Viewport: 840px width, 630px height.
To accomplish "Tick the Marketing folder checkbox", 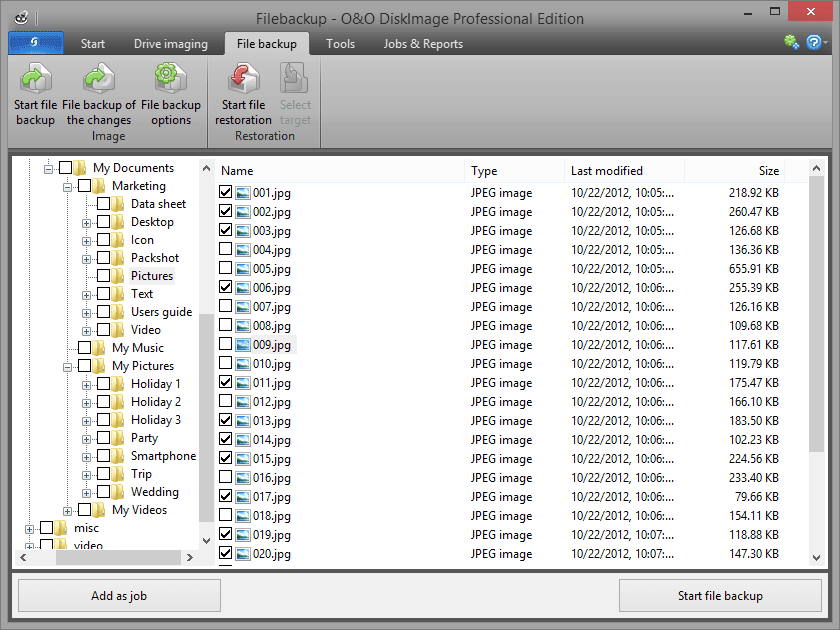I will 85,186.
